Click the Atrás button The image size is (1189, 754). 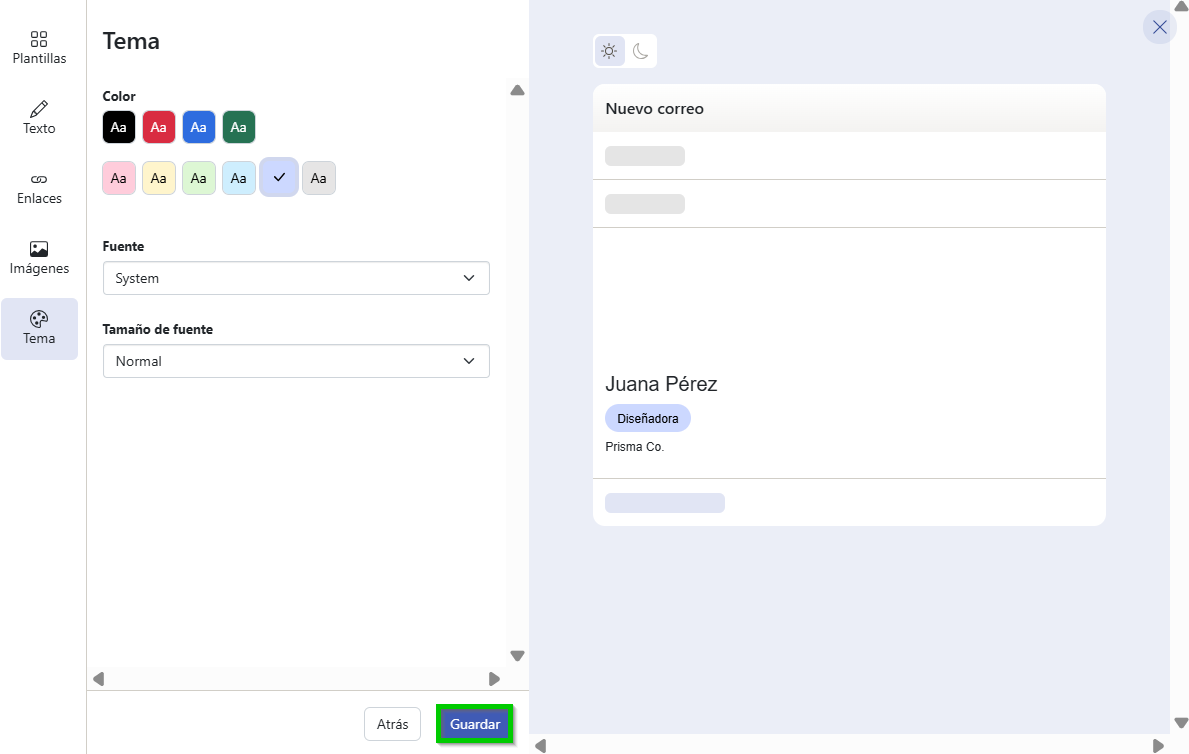pyautogui.click(x=392, y=724)
